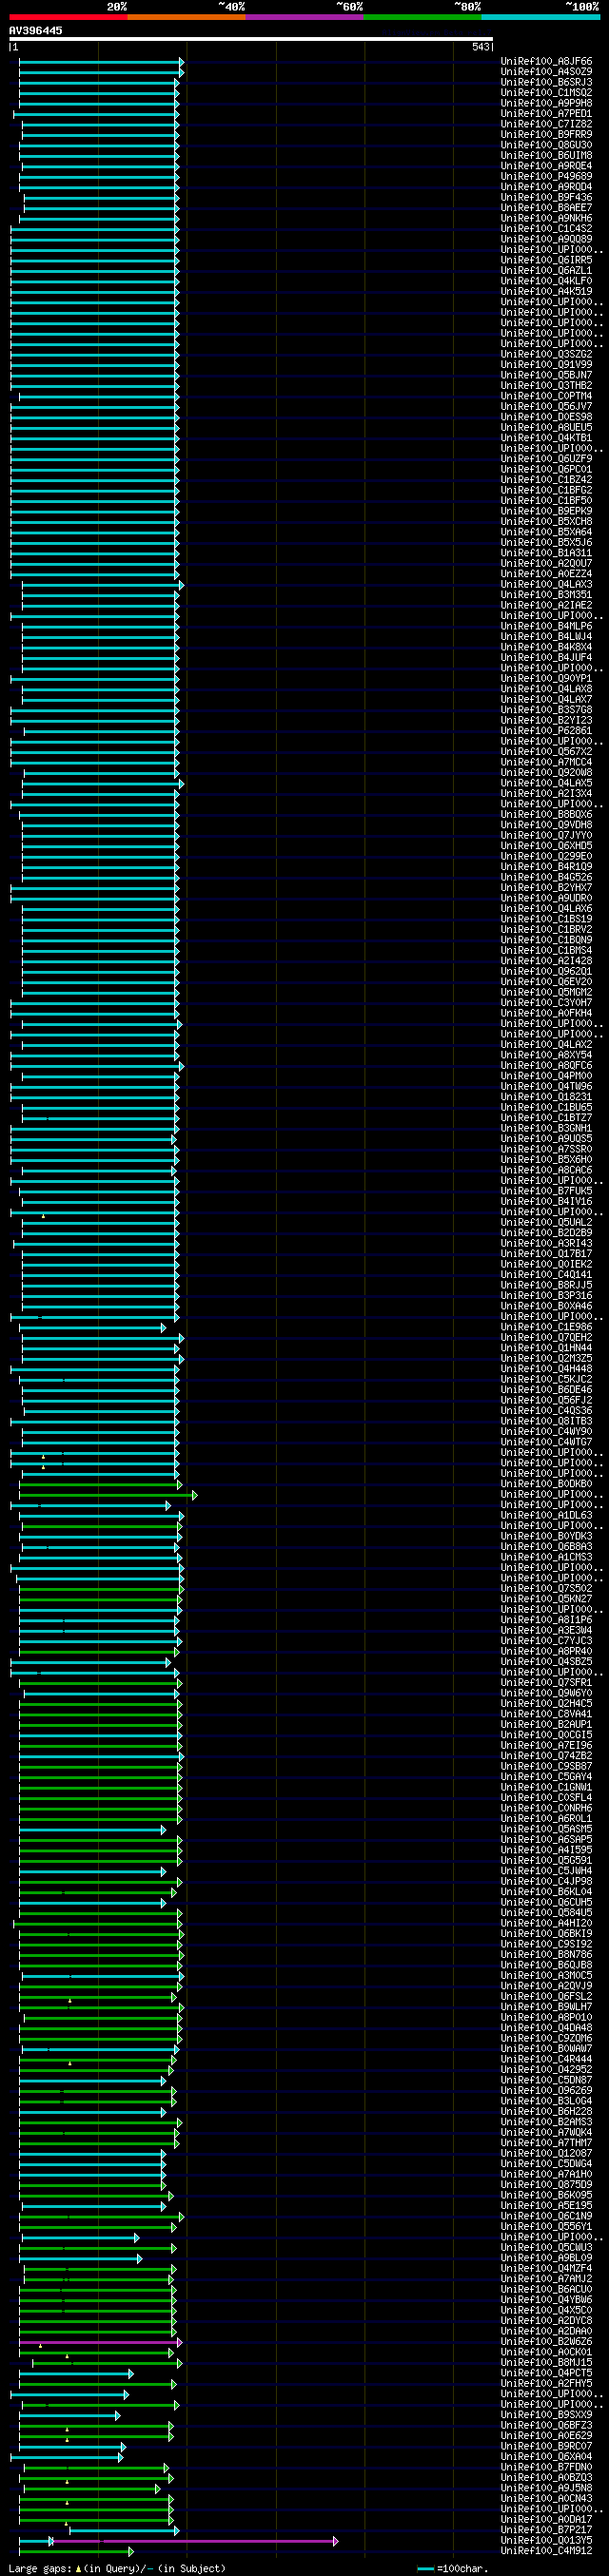Click the long purple alignment bar for Q013Y5

click(195, 2541)
